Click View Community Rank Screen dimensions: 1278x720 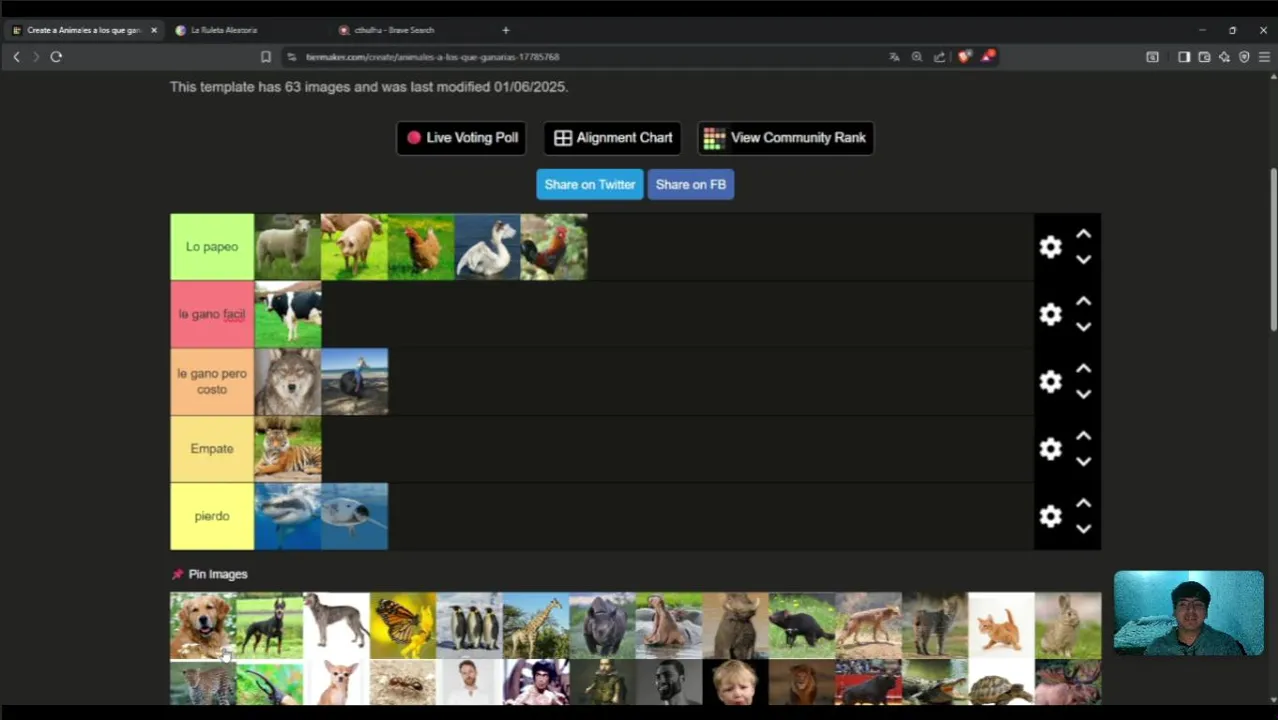click(x=786, y=138)
